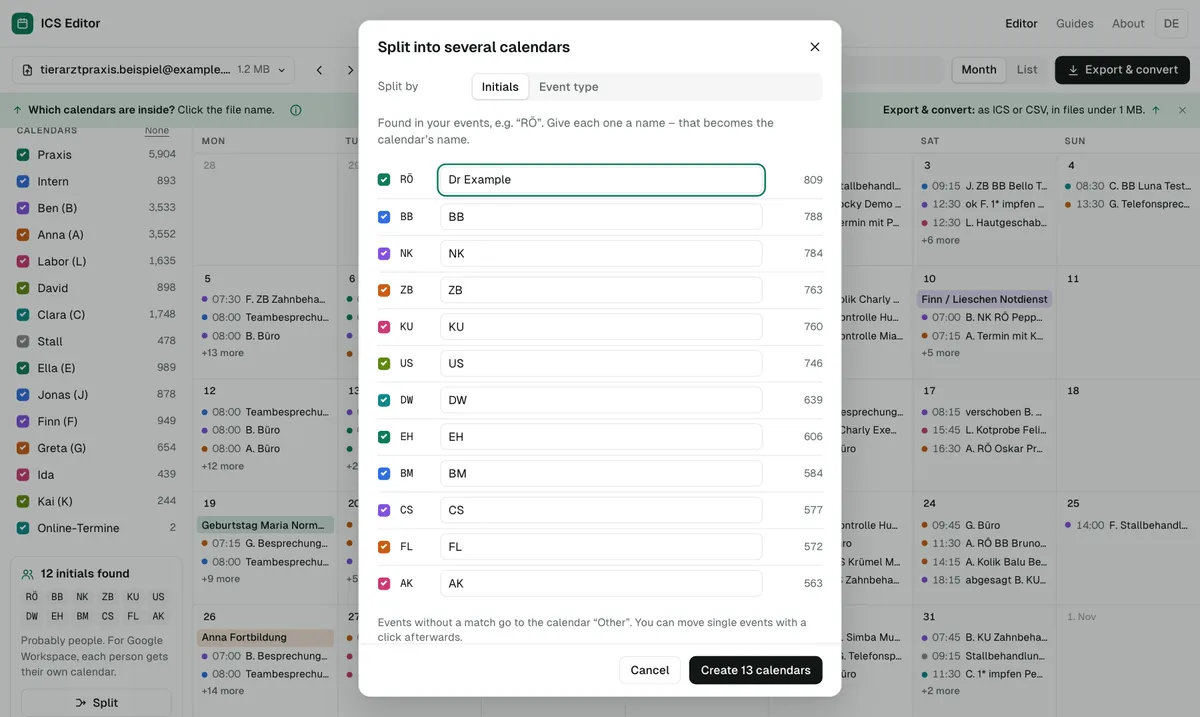Toggle the Anna (A) calendar checkbox
Viewport: 1200px width, 717px height.
click(x=23, y=235)
